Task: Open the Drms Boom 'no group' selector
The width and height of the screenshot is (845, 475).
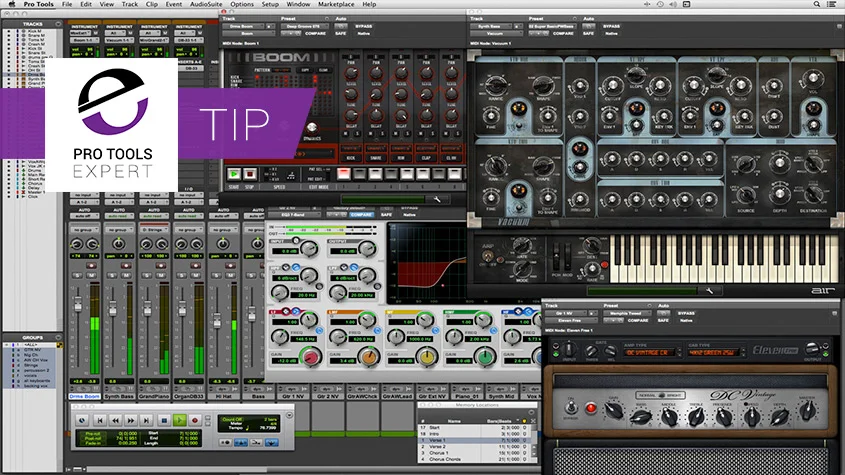Action: pos(85,230)
